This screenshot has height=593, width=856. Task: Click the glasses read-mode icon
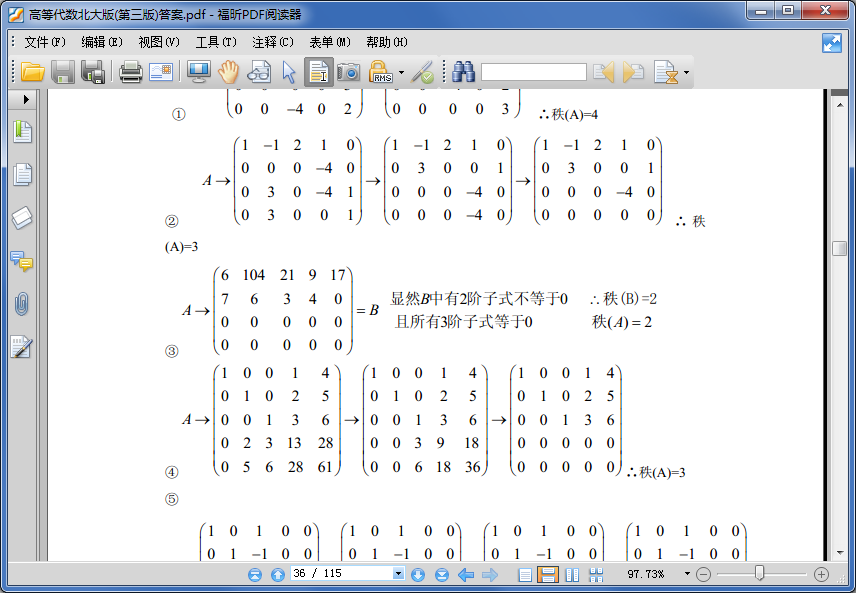pos(259,72)
